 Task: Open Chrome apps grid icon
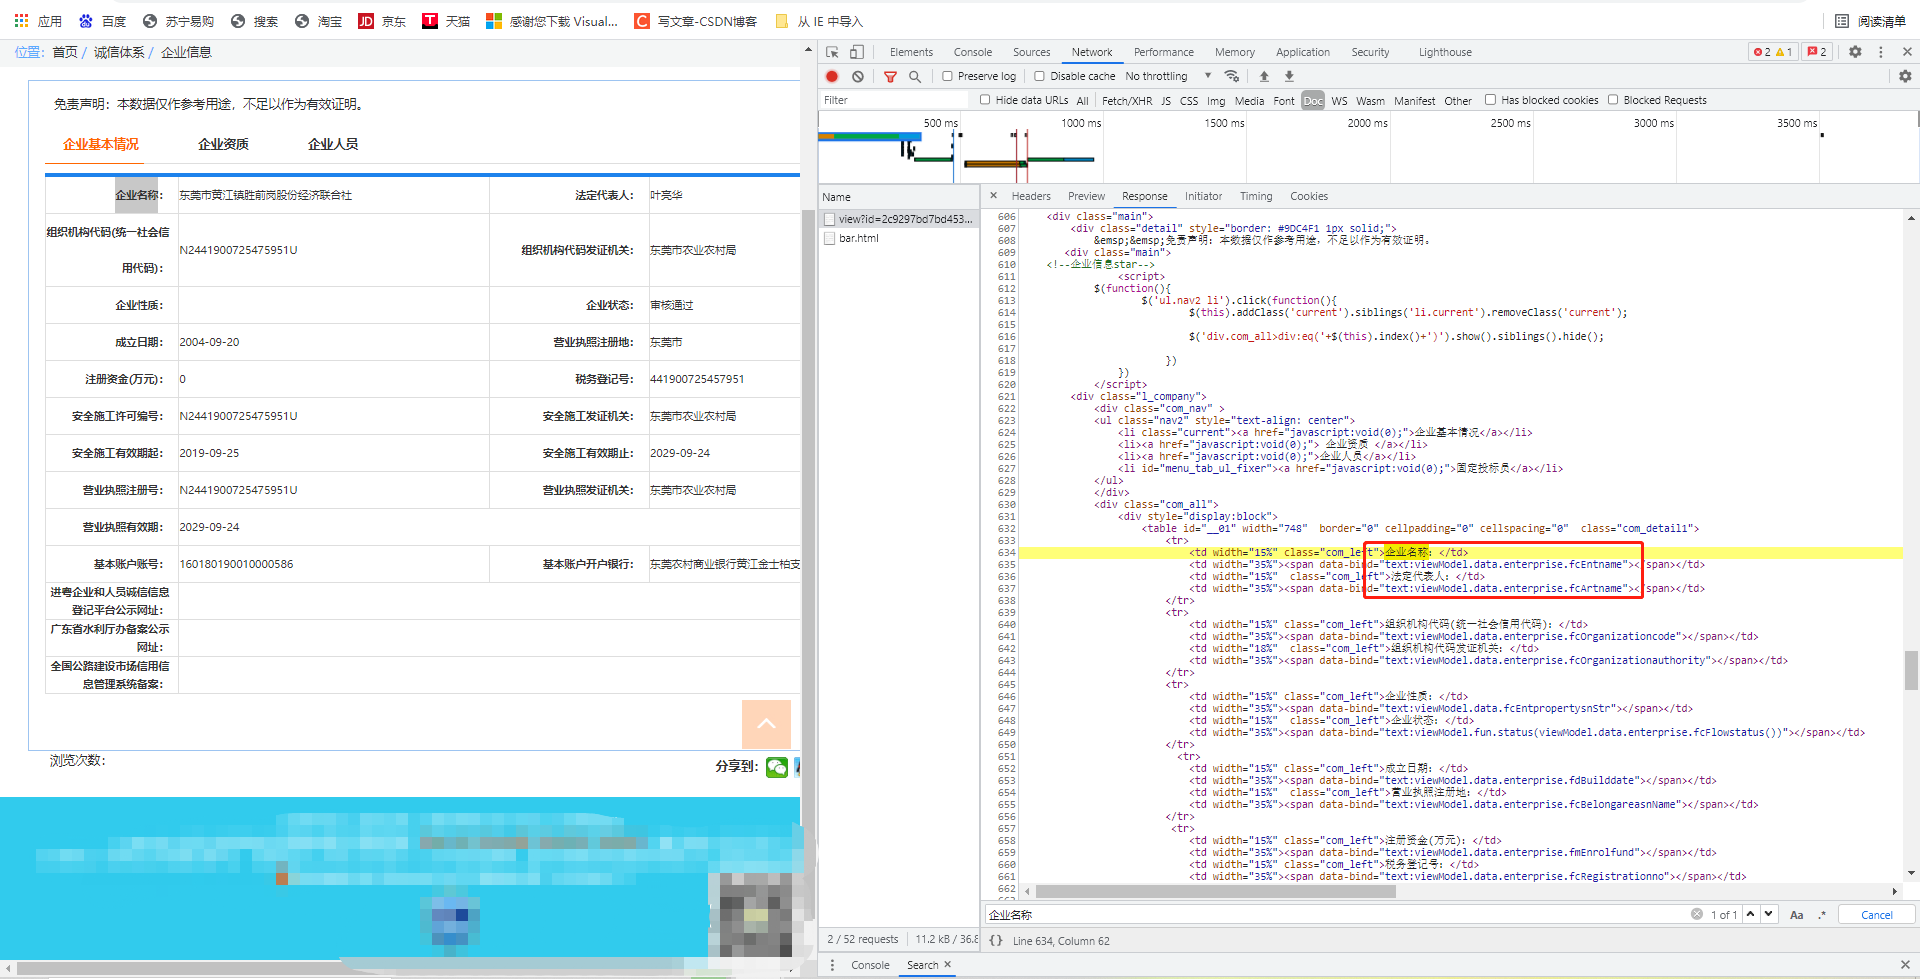tap(21, 20)
